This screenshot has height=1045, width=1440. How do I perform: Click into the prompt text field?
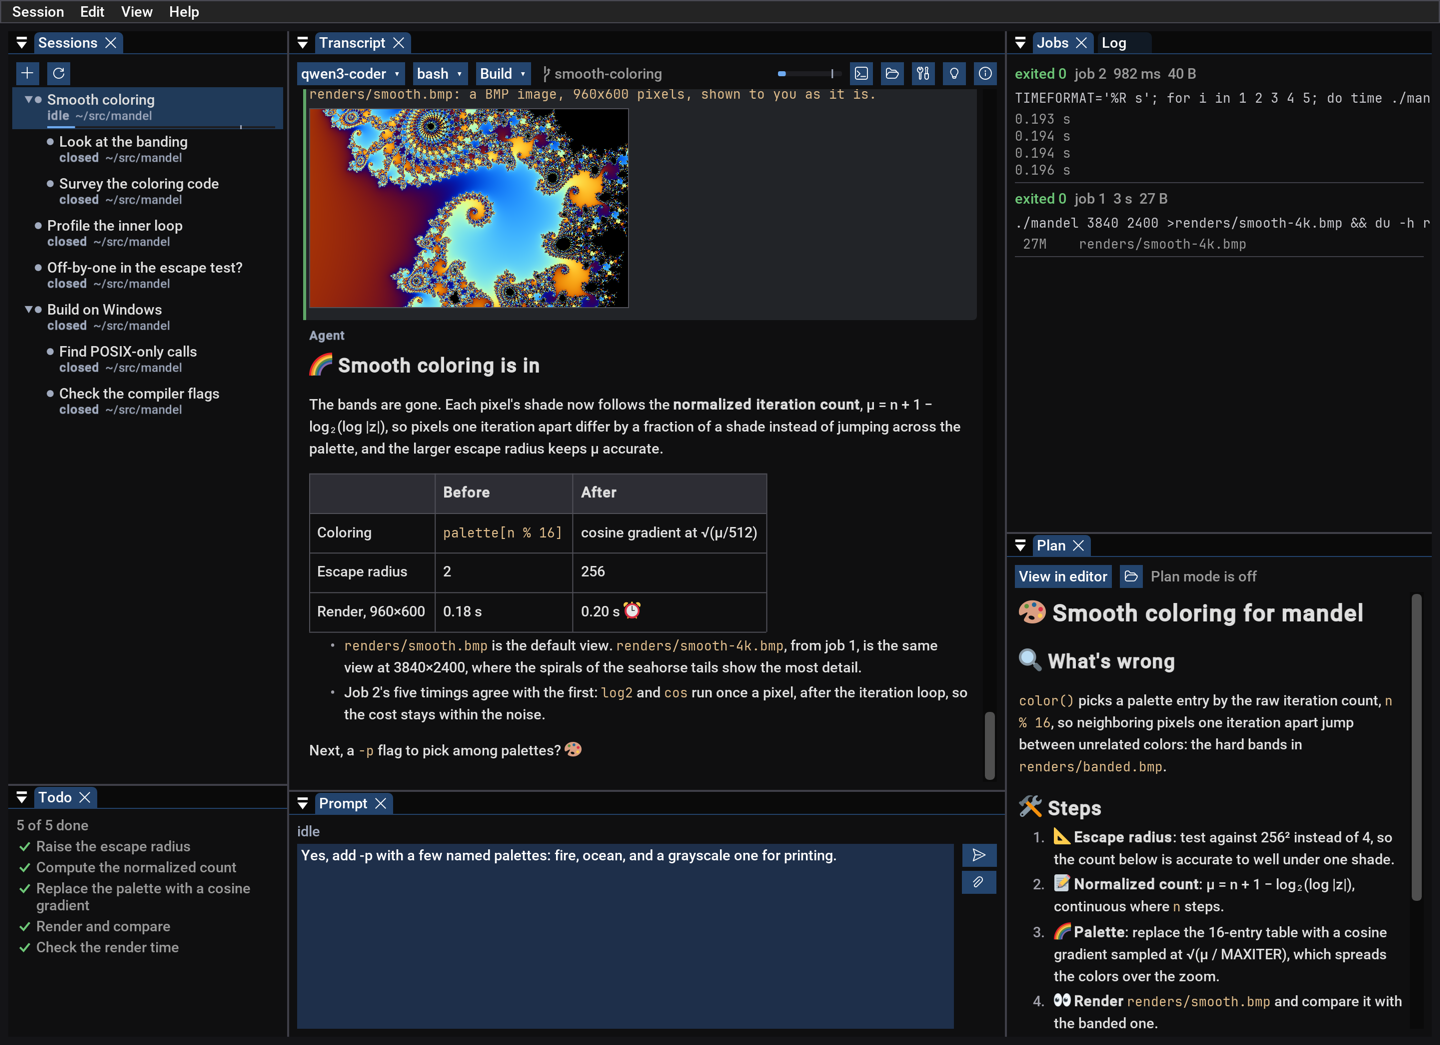click(625, 935)
